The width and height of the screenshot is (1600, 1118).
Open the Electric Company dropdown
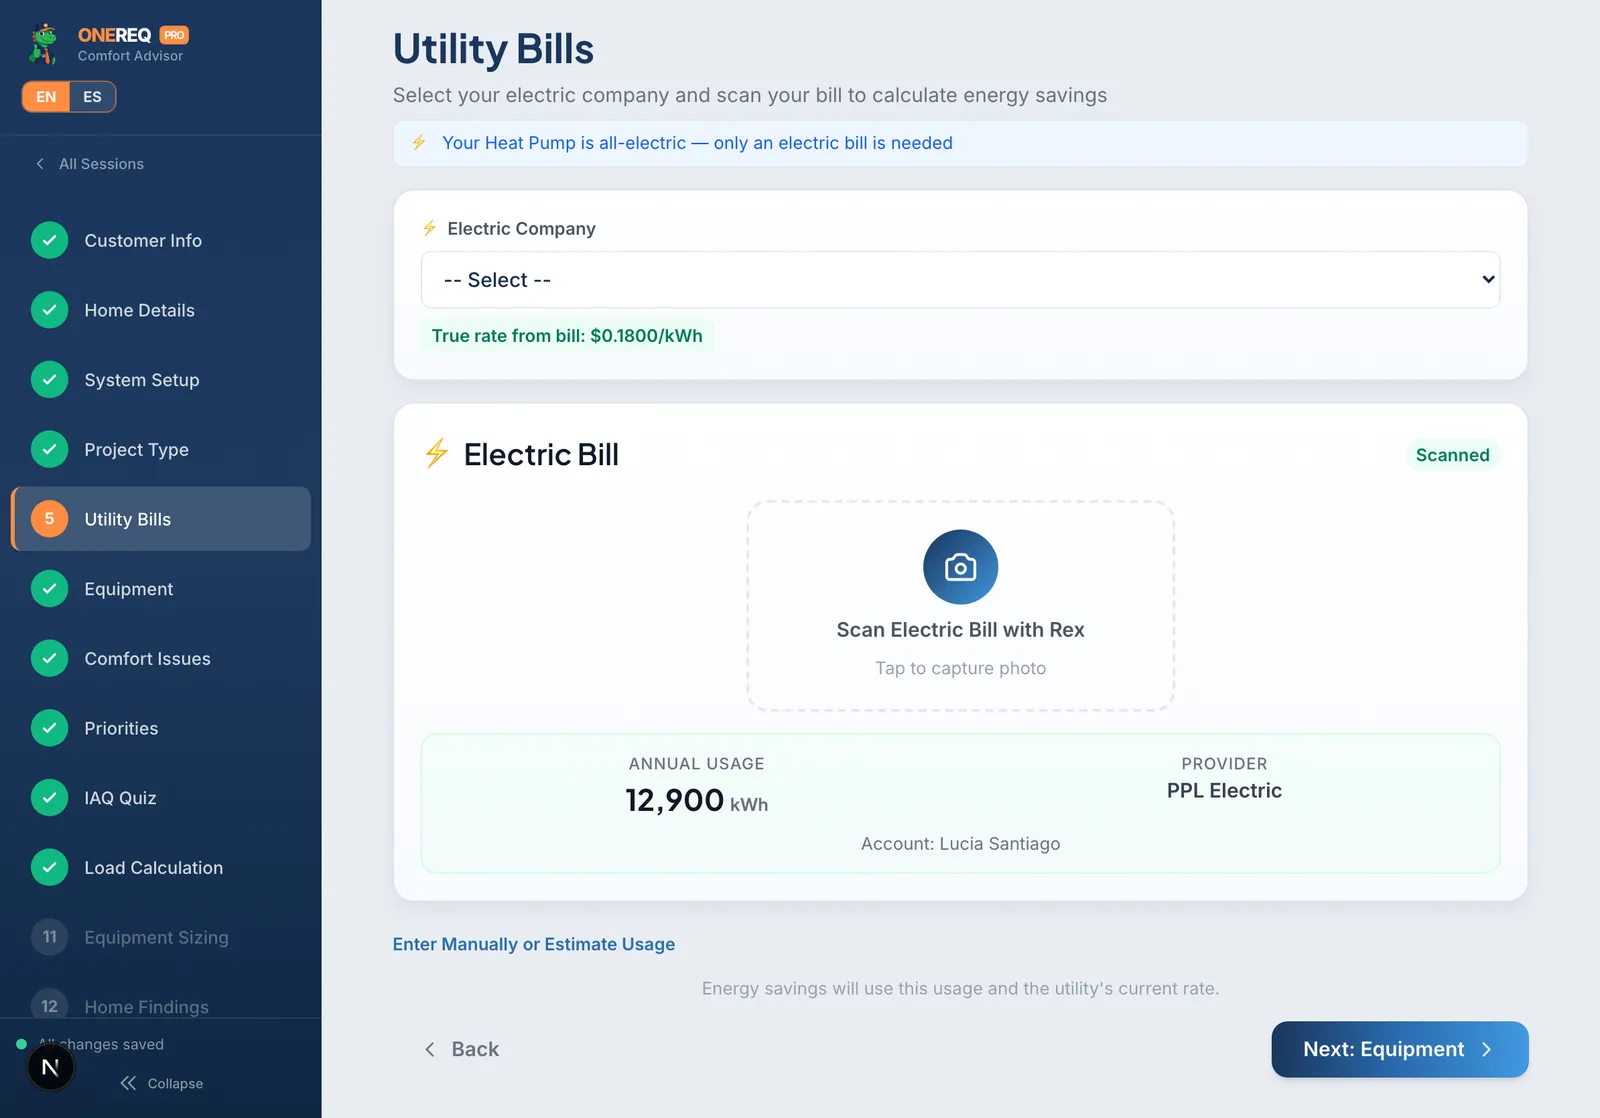[x=960, y=280]
